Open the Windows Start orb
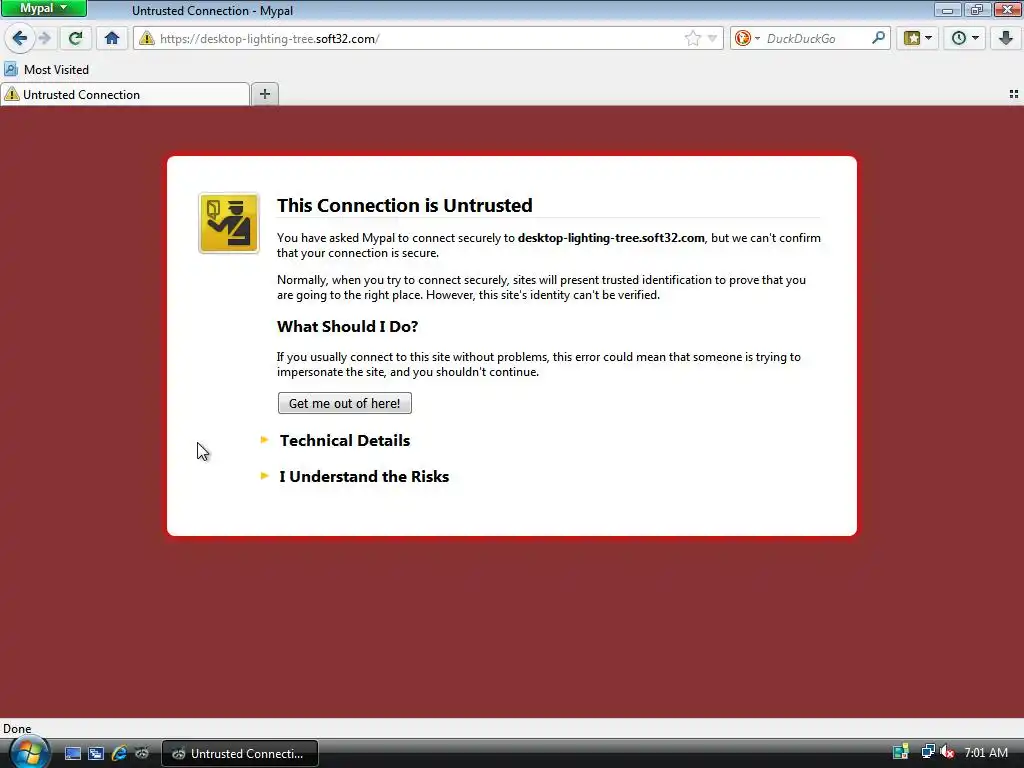The width and height of the screenshot is (1024, 768). (29, 753)
